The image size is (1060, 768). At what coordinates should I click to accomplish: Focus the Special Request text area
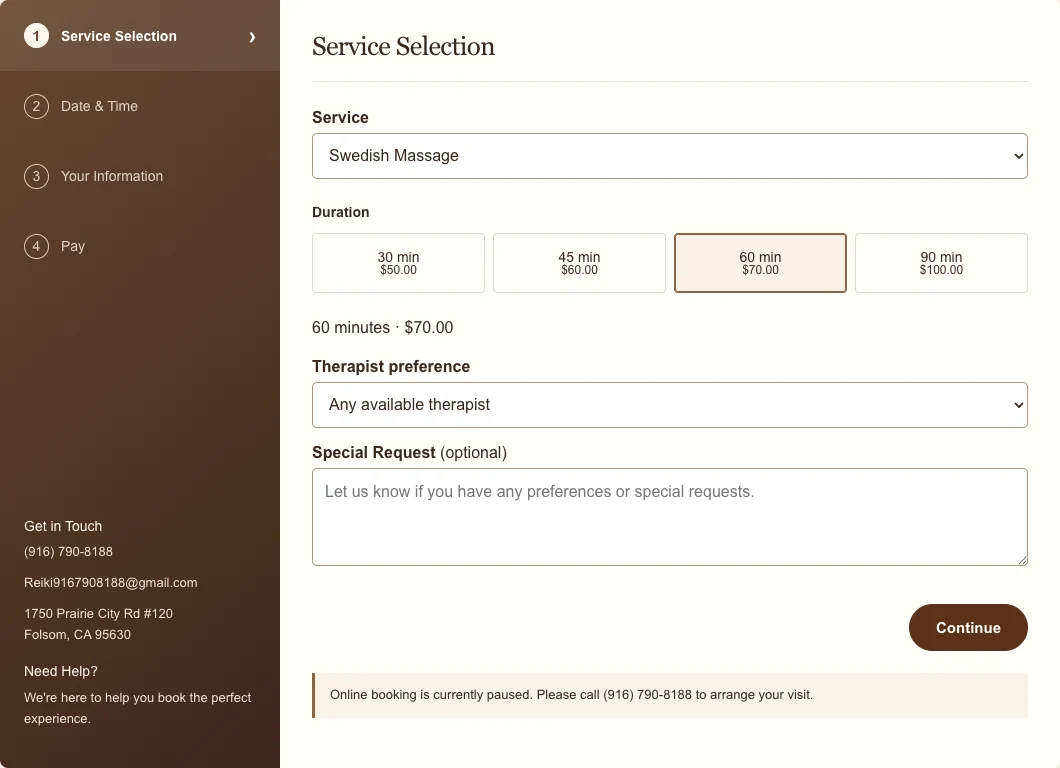click(x=670, y=517)
